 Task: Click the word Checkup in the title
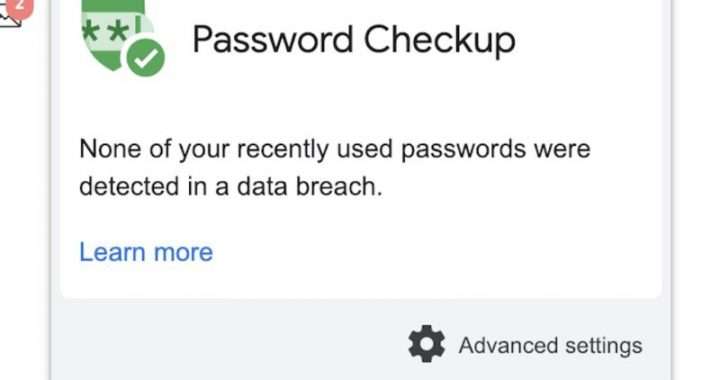(x=439, y=40)
